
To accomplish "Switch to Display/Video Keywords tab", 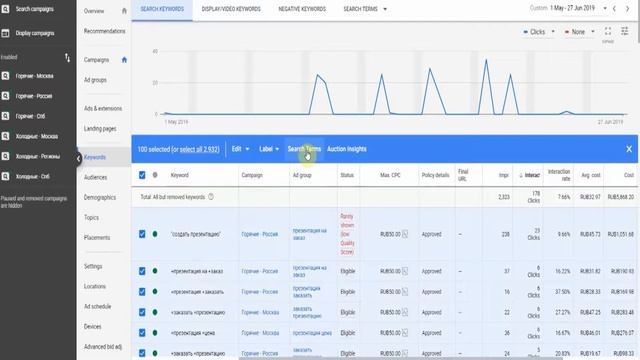I will coord(231,9).
